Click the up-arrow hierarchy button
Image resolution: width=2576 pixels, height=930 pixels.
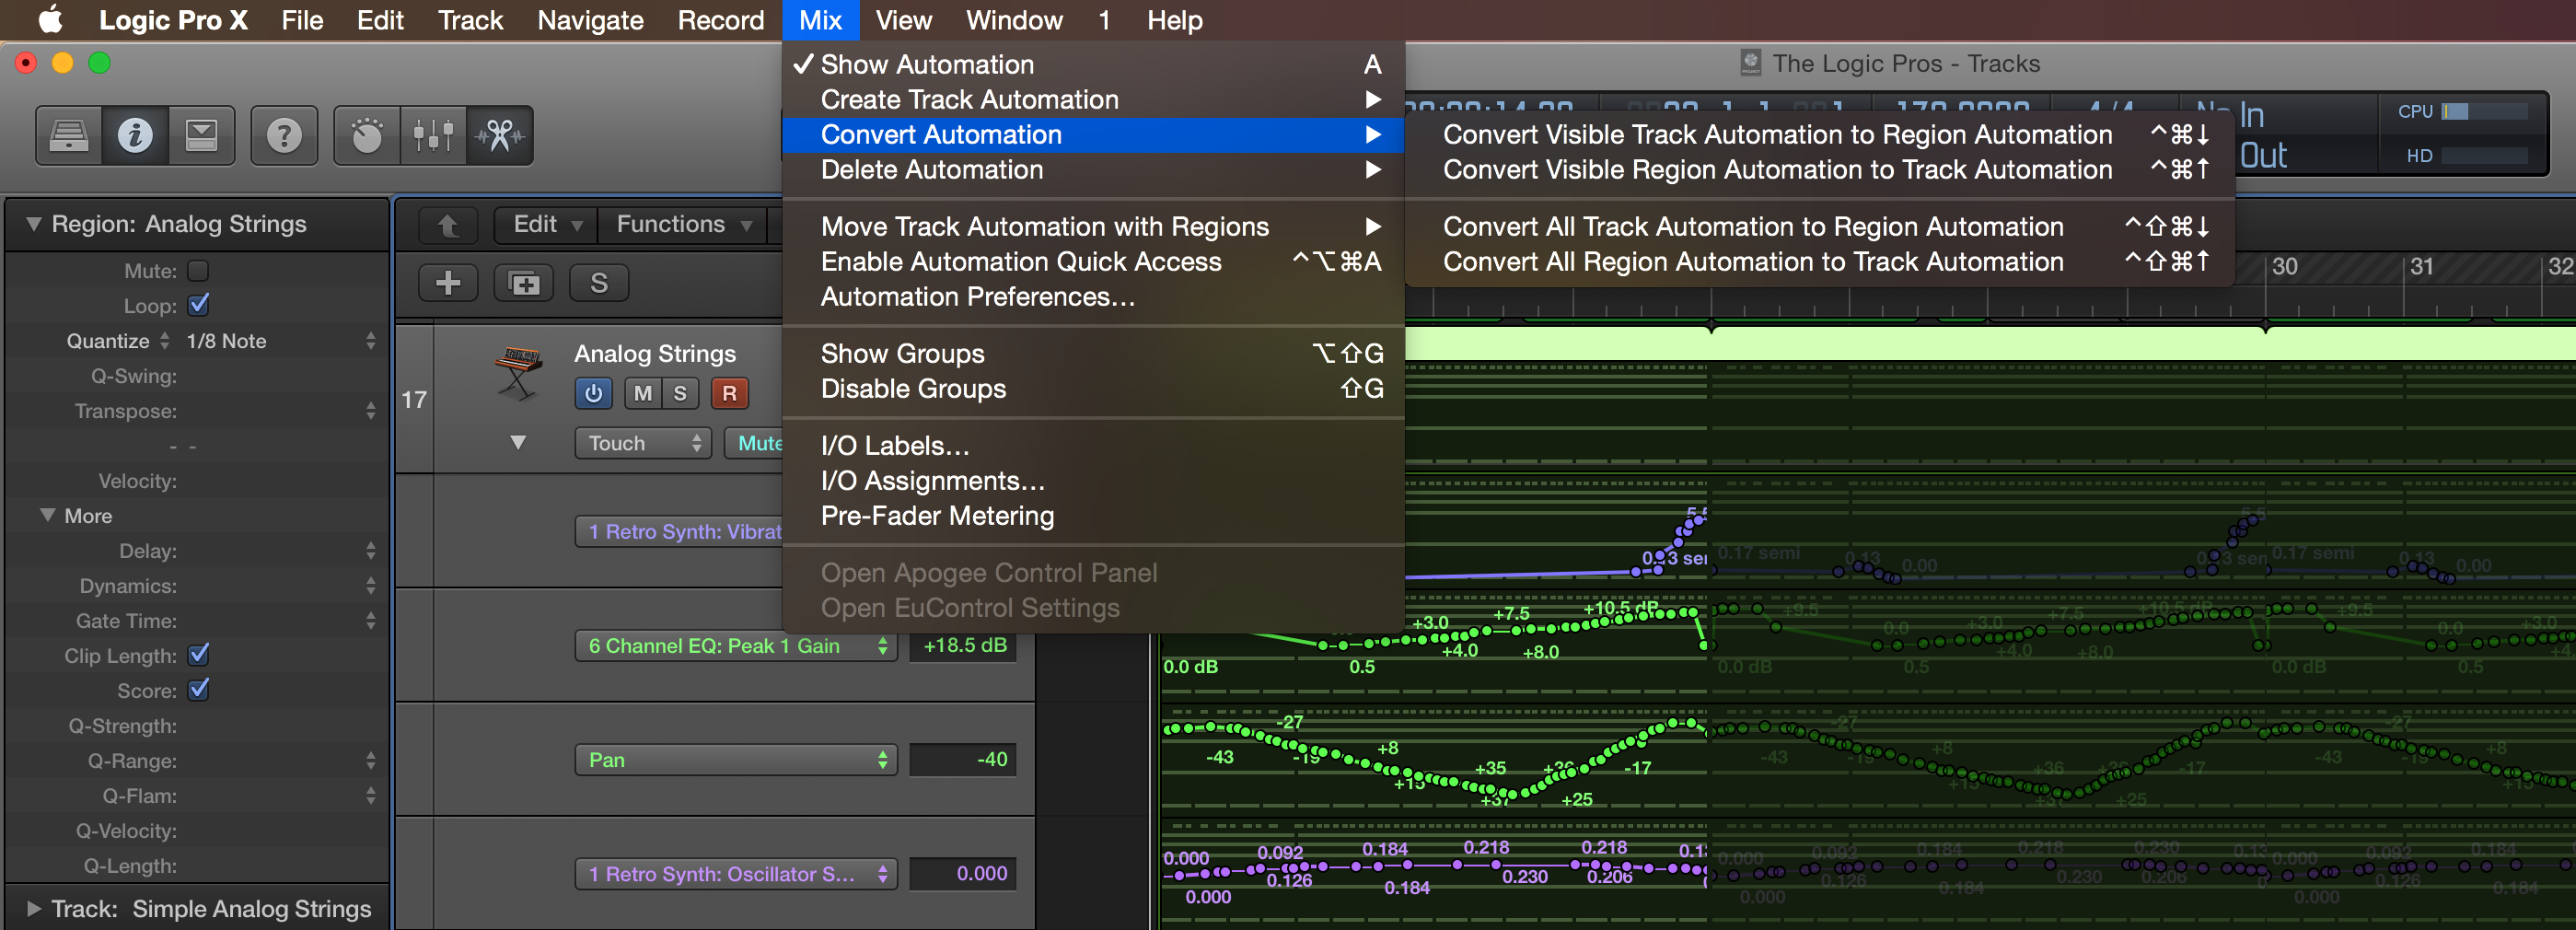pos(448,226)
